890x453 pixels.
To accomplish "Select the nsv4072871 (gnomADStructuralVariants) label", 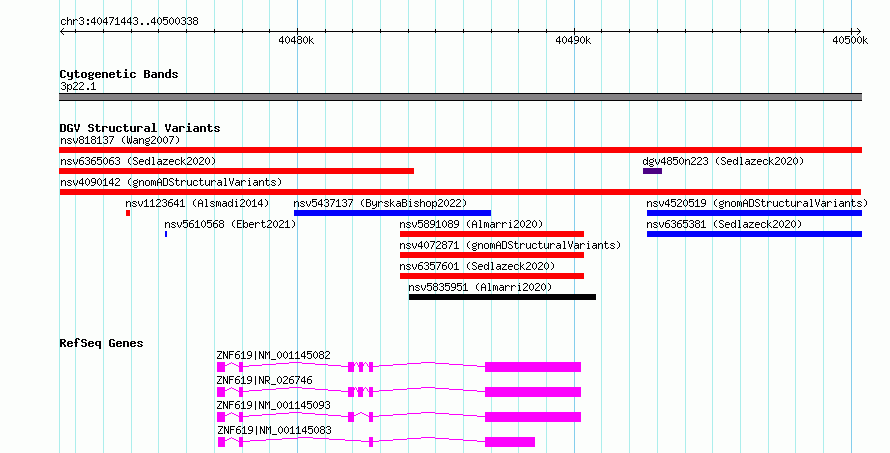I will coord(510,245).
